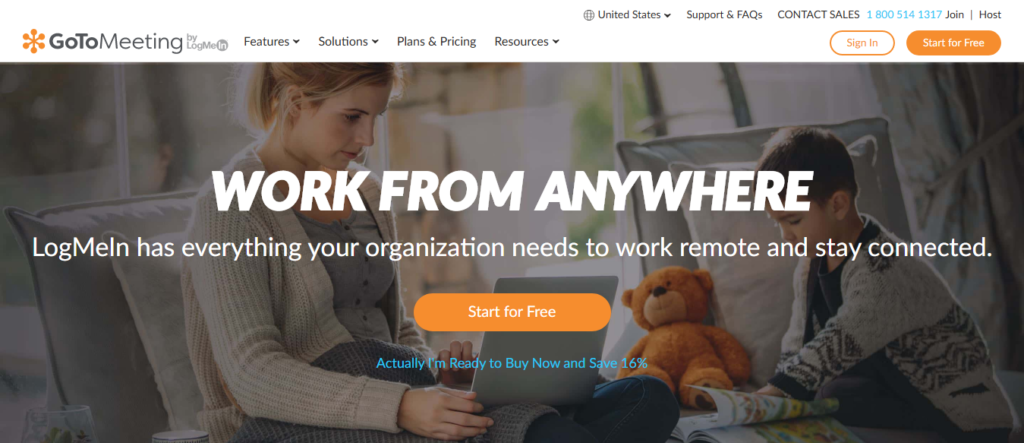Click the large hero Start for Free button
Viewport: 1024px width, 443px height.
click(x=512, y=312)
